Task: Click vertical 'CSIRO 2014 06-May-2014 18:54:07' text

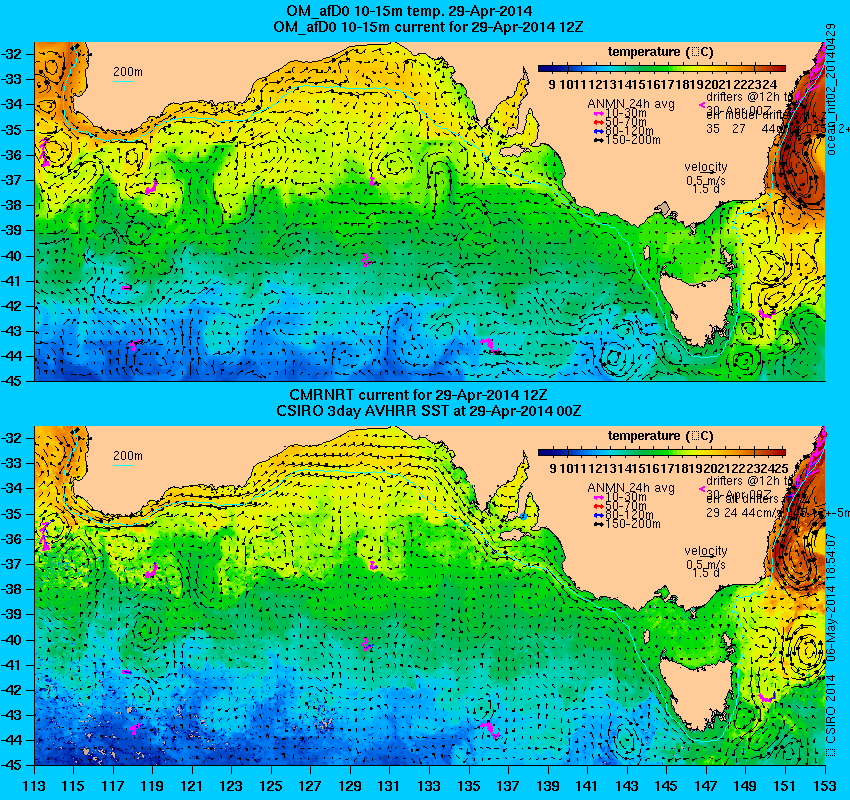Action: click(x=830, y=645)
